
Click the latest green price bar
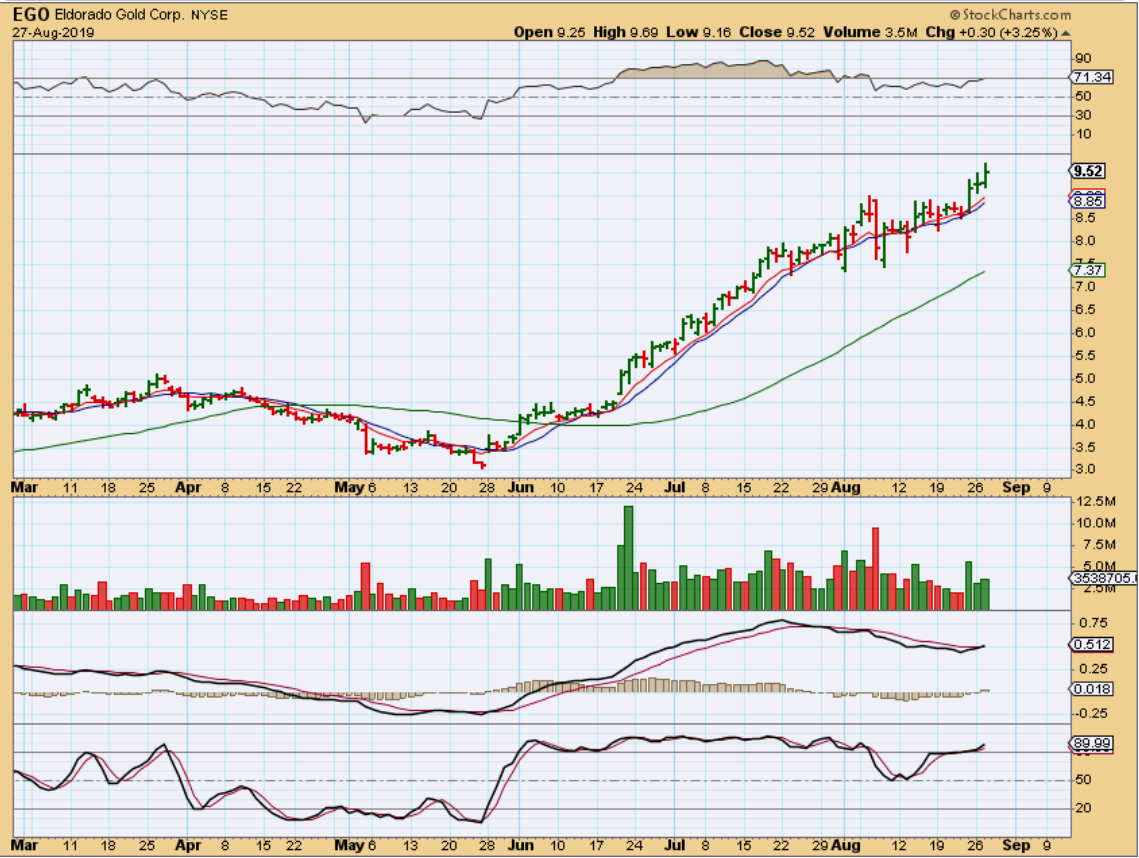click(987, 174)
